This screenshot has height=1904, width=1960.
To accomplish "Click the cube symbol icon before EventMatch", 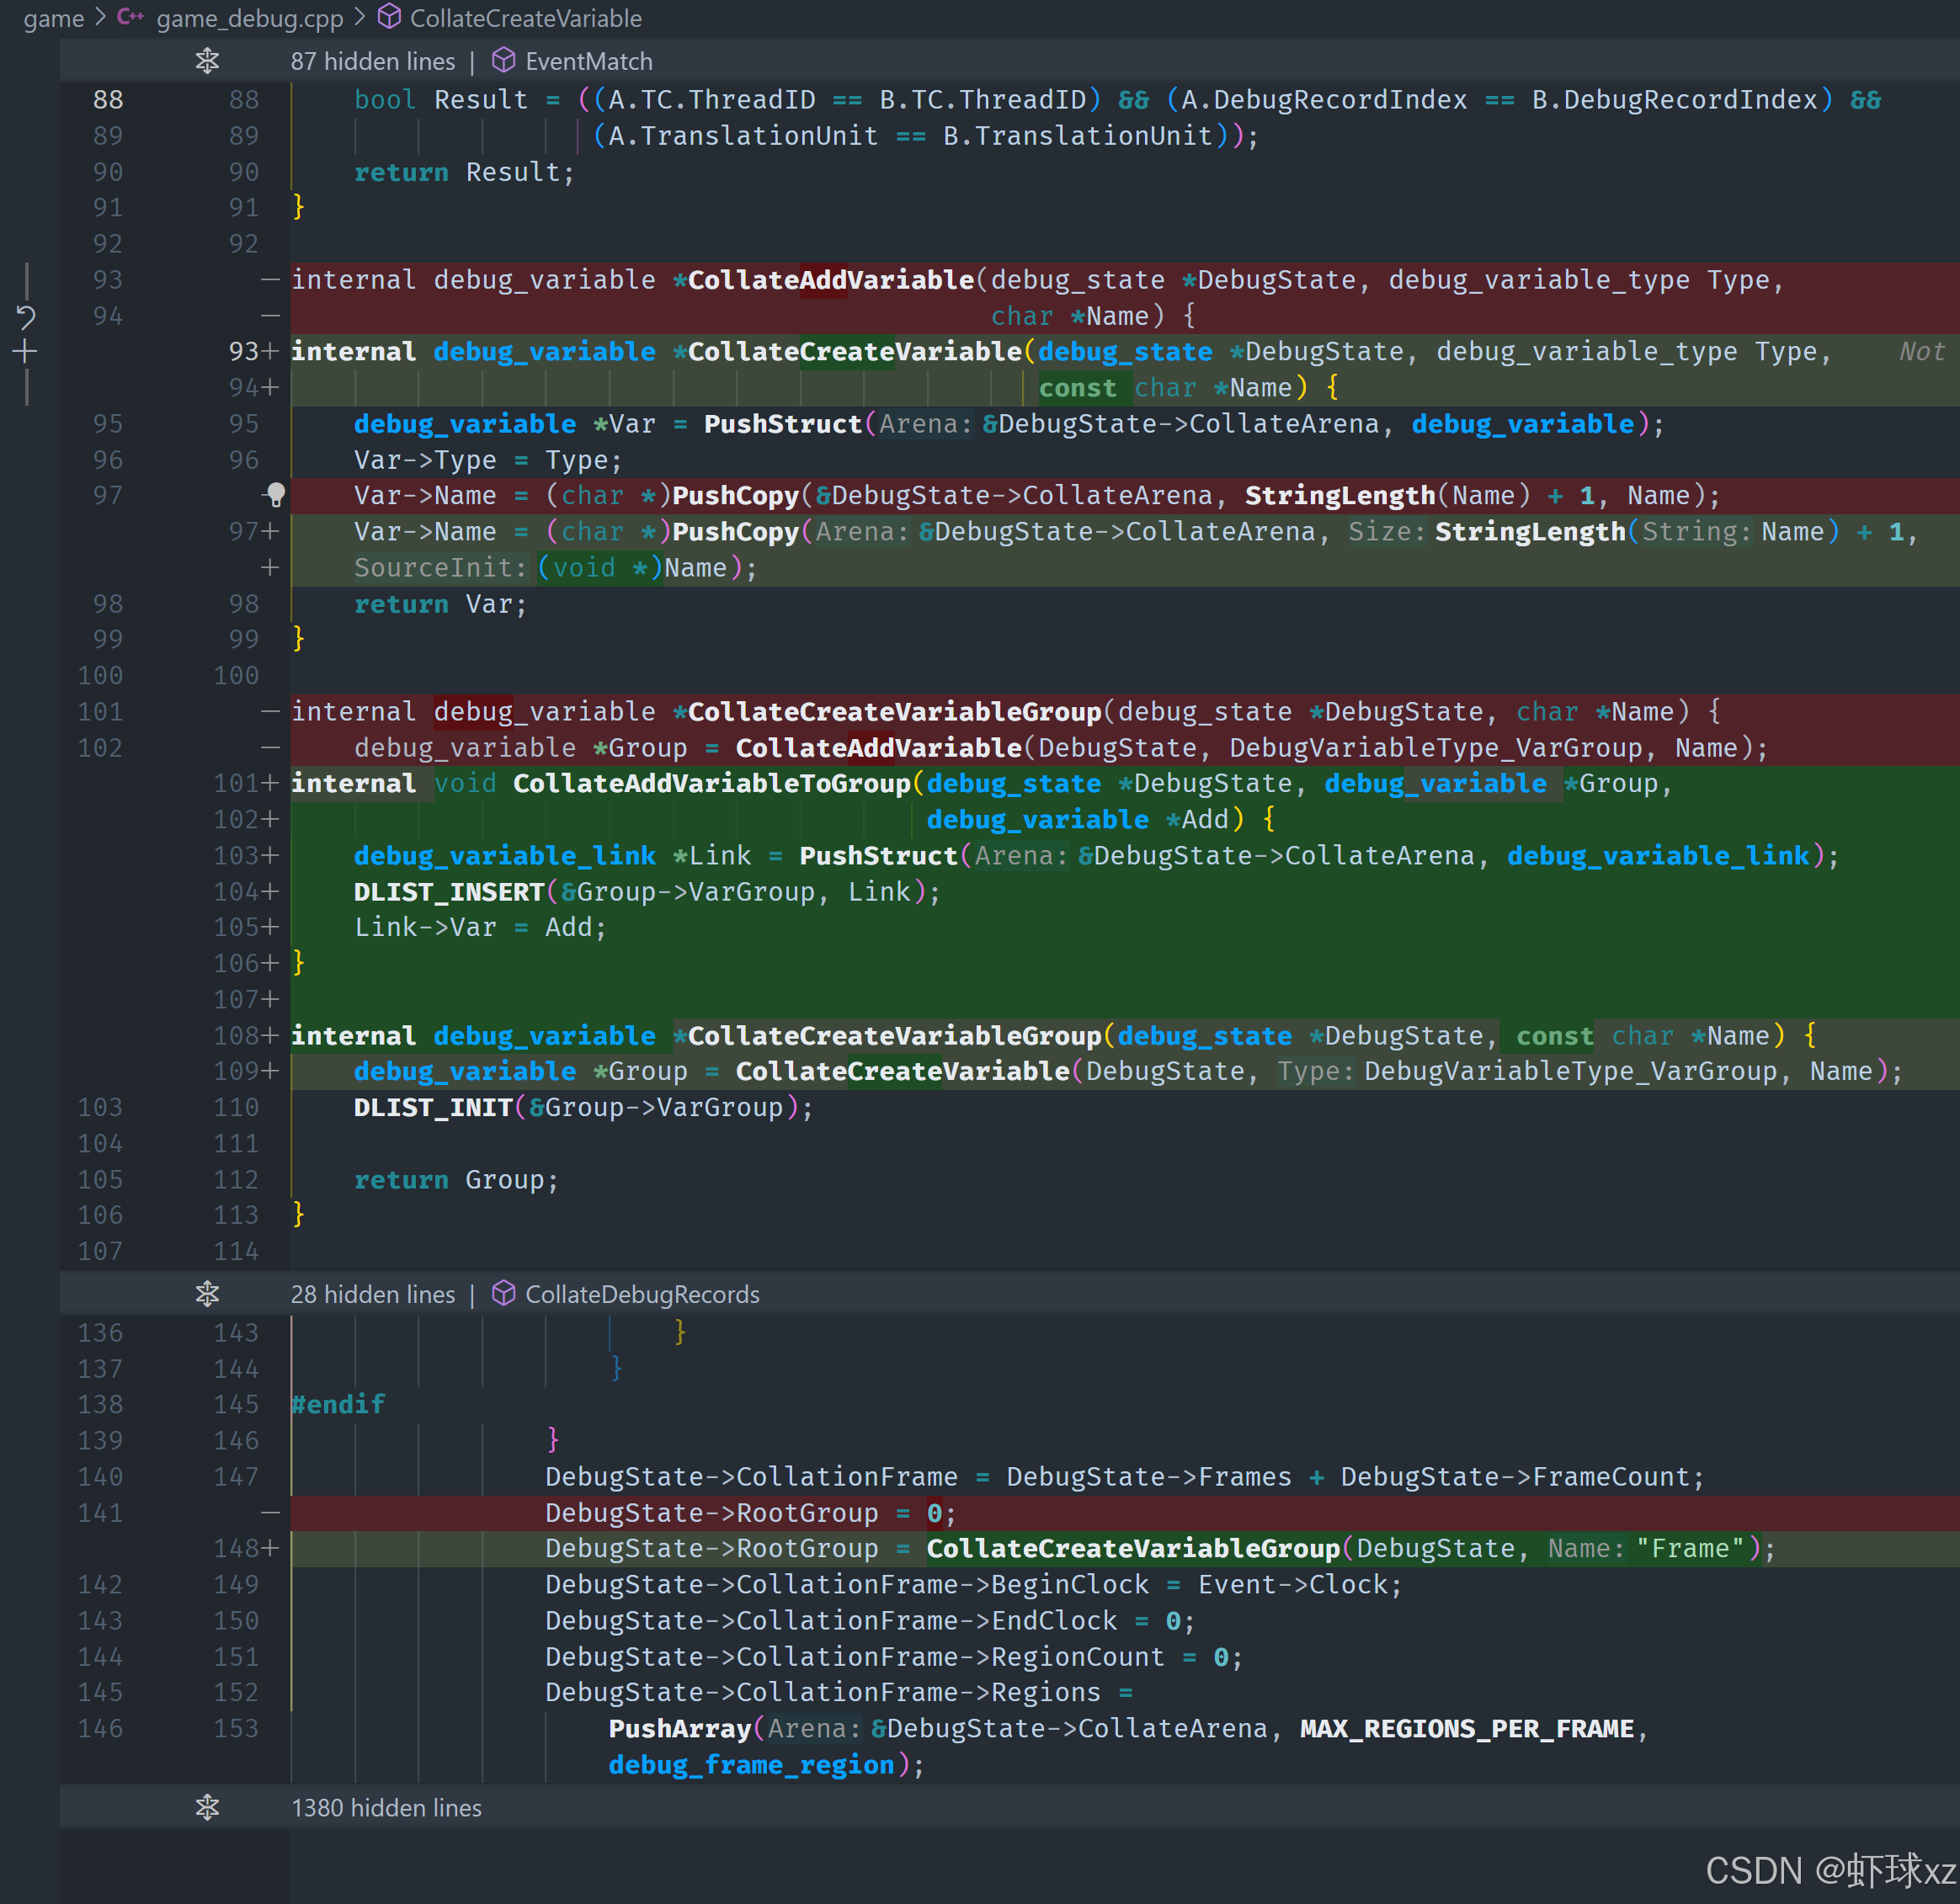I will point(503,61).
